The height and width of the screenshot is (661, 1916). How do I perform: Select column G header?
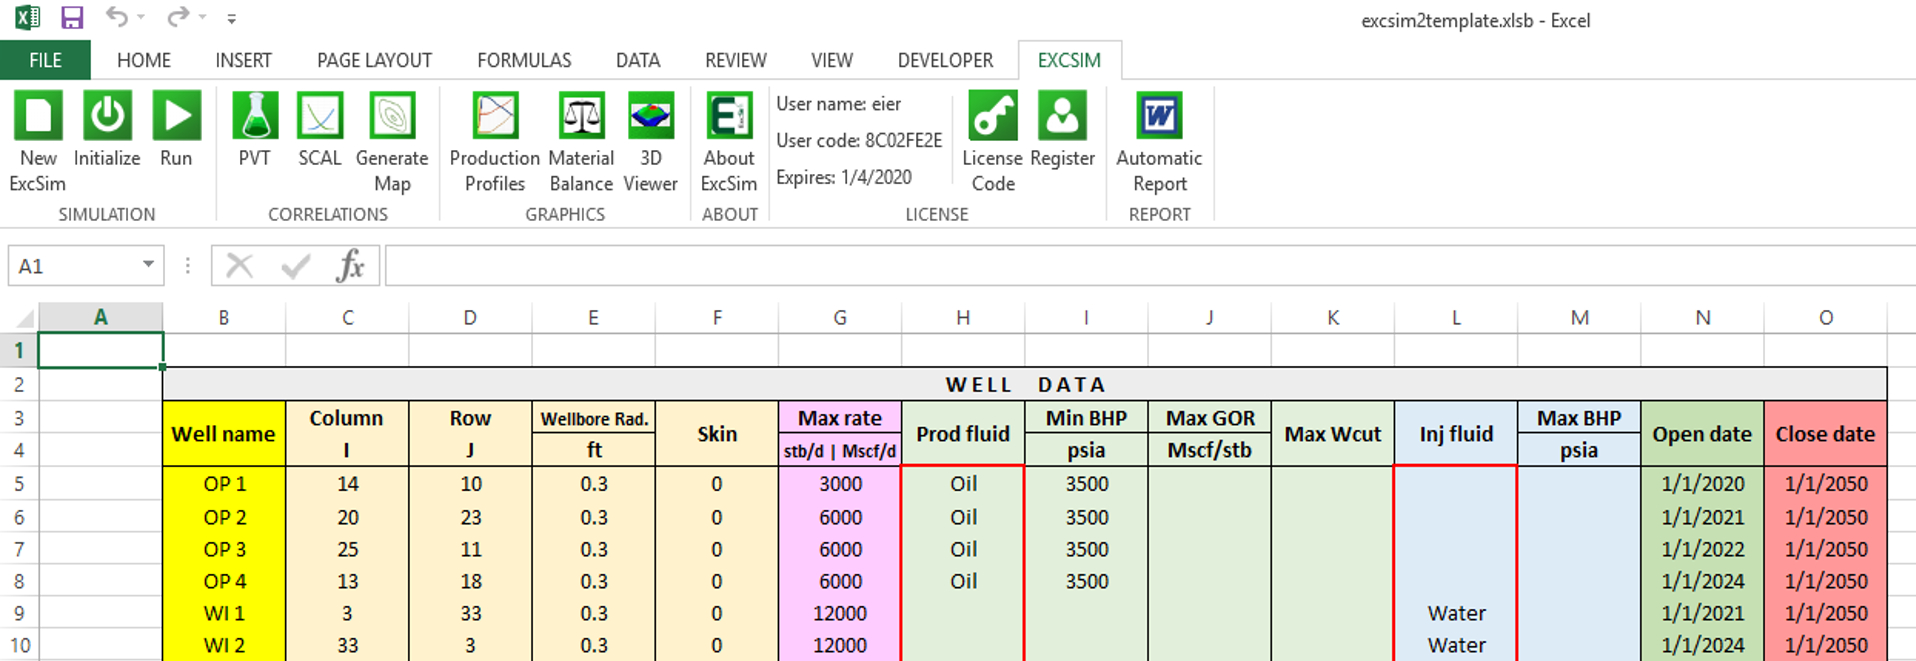840,318
